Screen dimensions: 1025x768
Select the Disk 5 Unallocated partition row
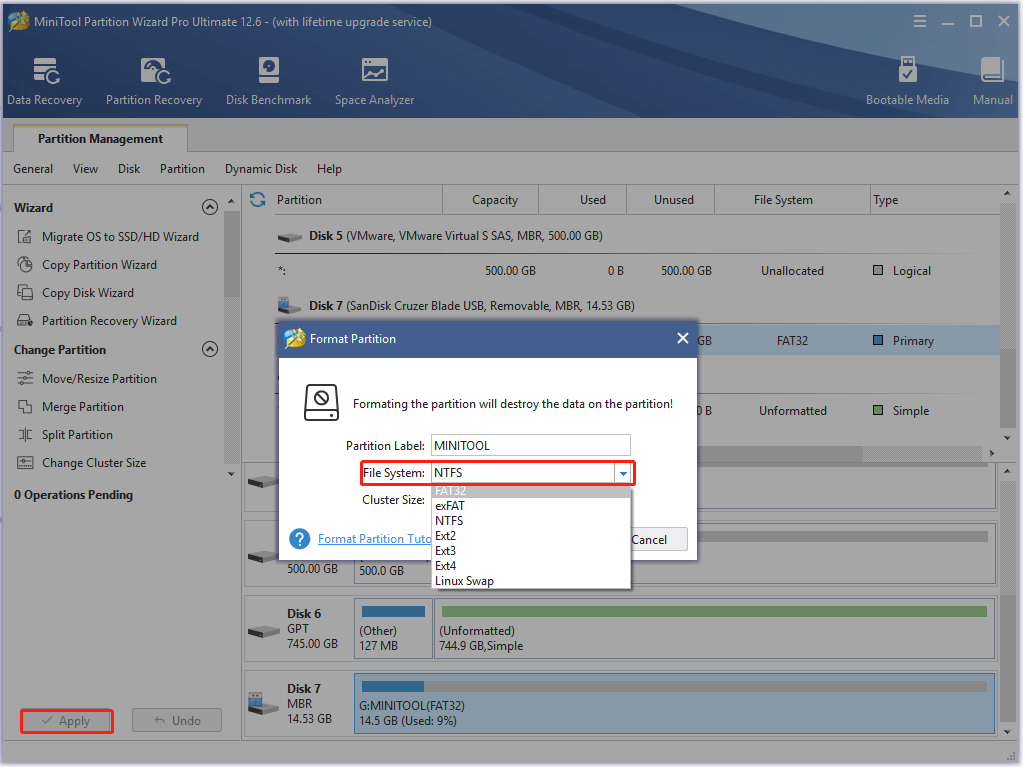tap(637, 271)
